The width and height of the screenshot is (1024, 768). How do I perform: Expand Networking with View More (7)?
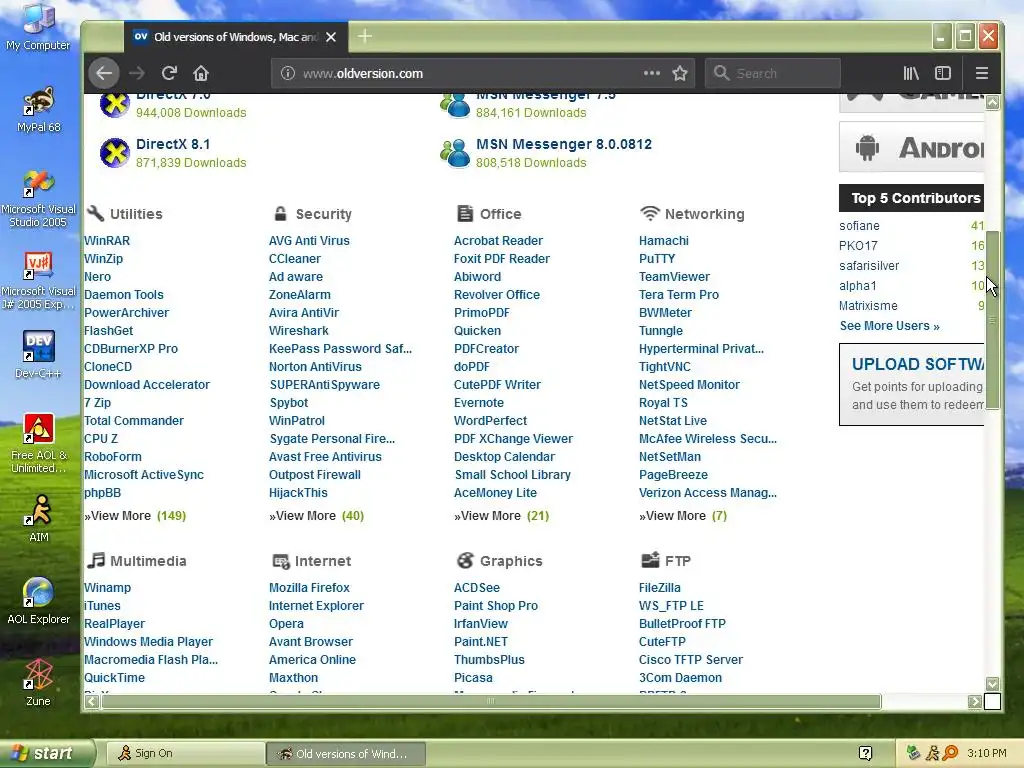(683, 516)
